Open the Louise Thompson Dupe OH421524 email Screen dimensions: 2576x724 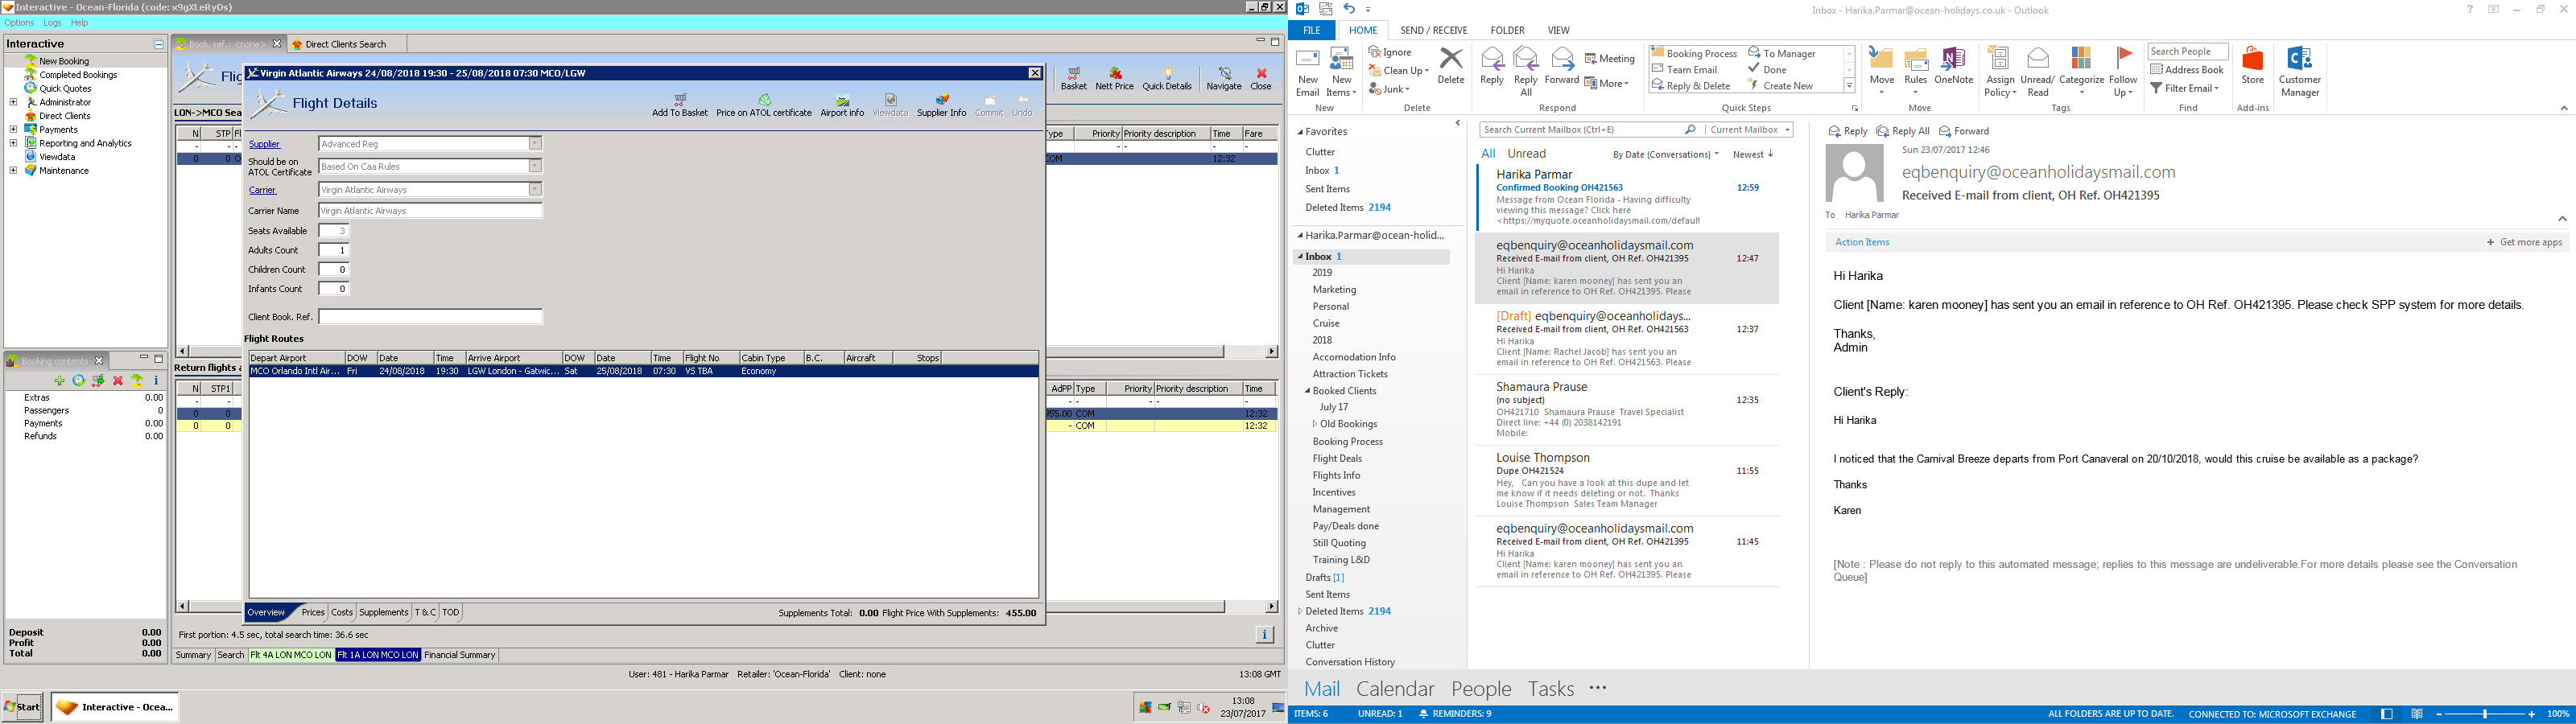[1626, 483]
